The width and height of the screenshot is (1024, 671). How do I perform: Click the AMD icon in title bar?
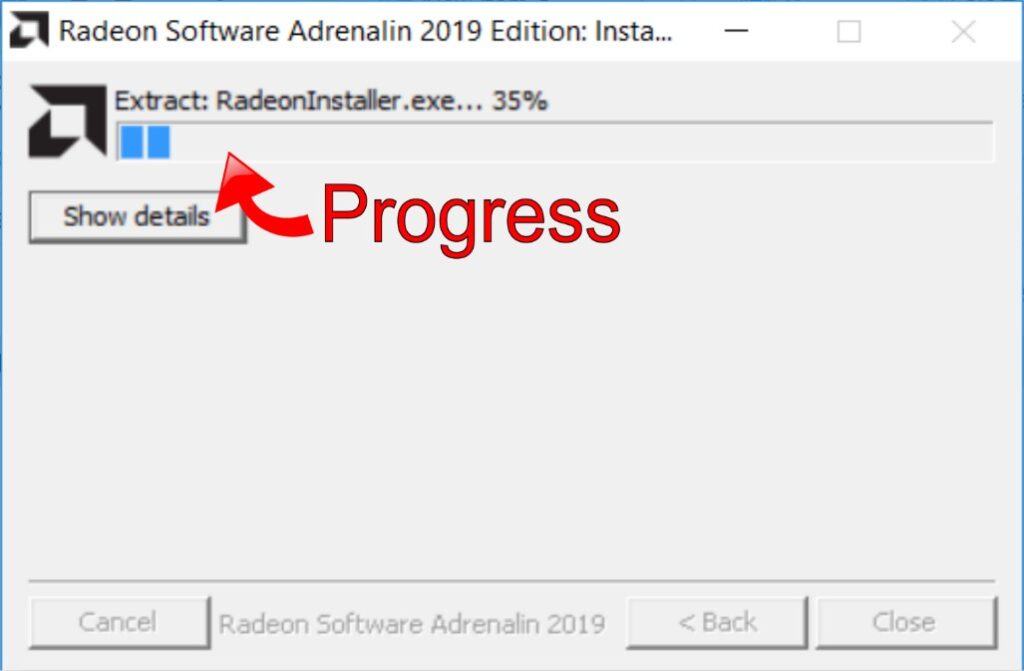point(29,30)
